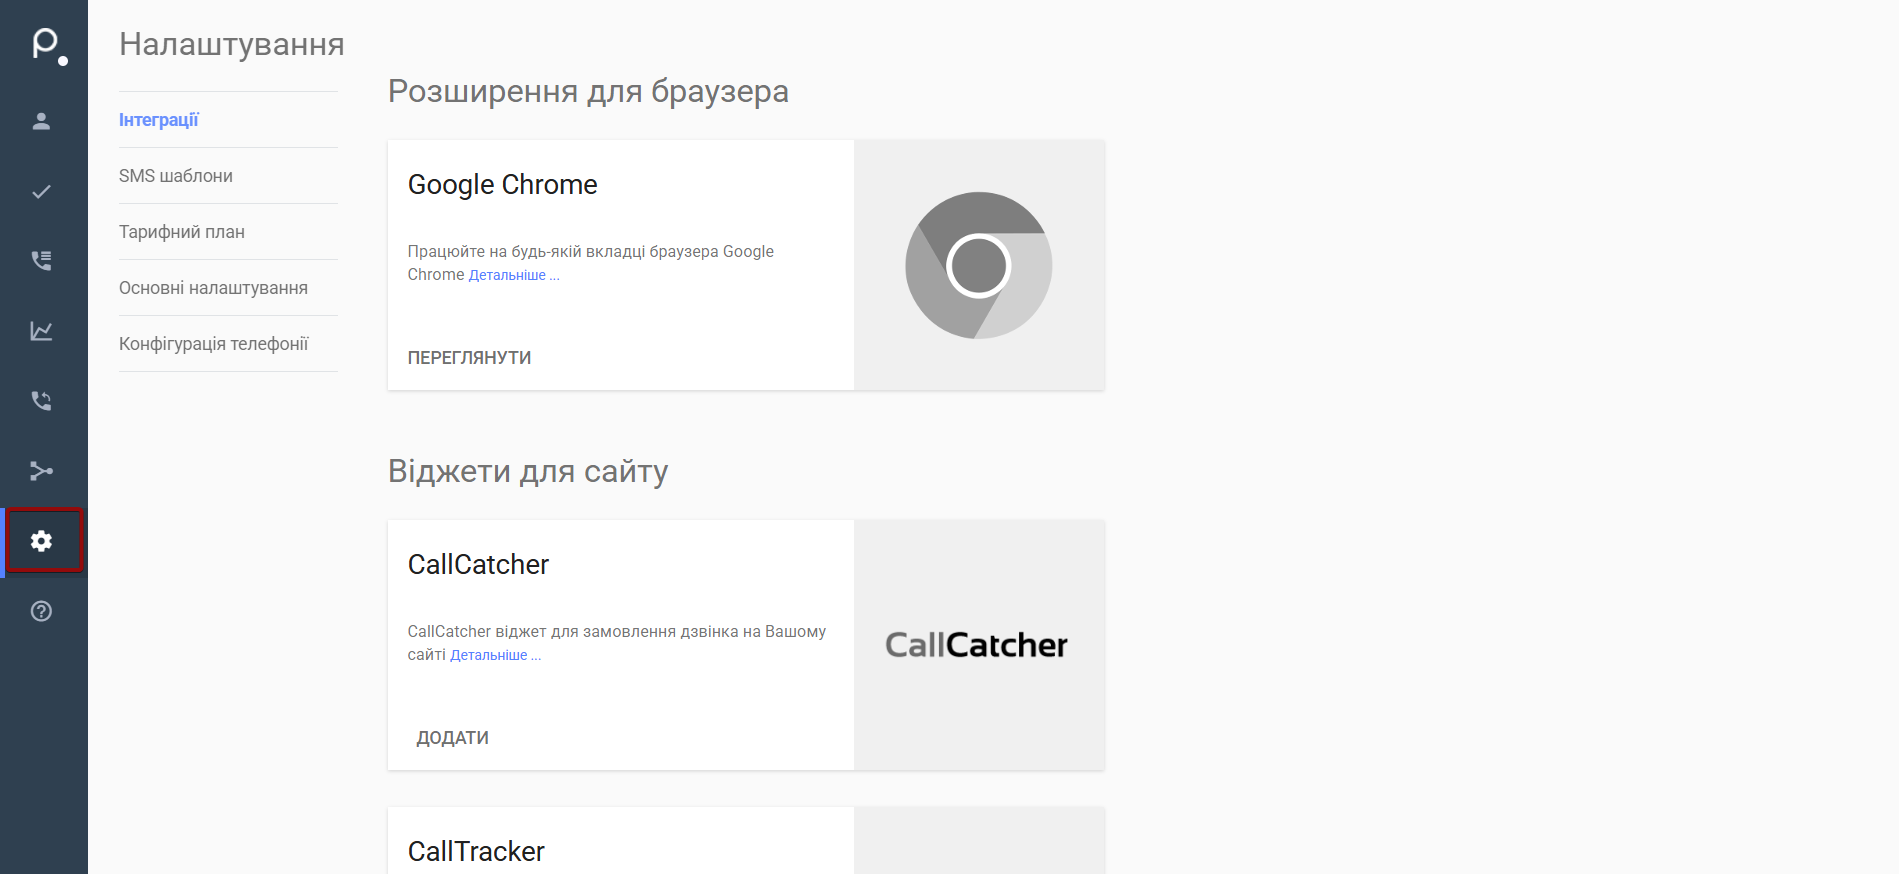
Task: Click ПЕРЕГЛЯНУТИ on the Google Chrome card
Action: 469,358
